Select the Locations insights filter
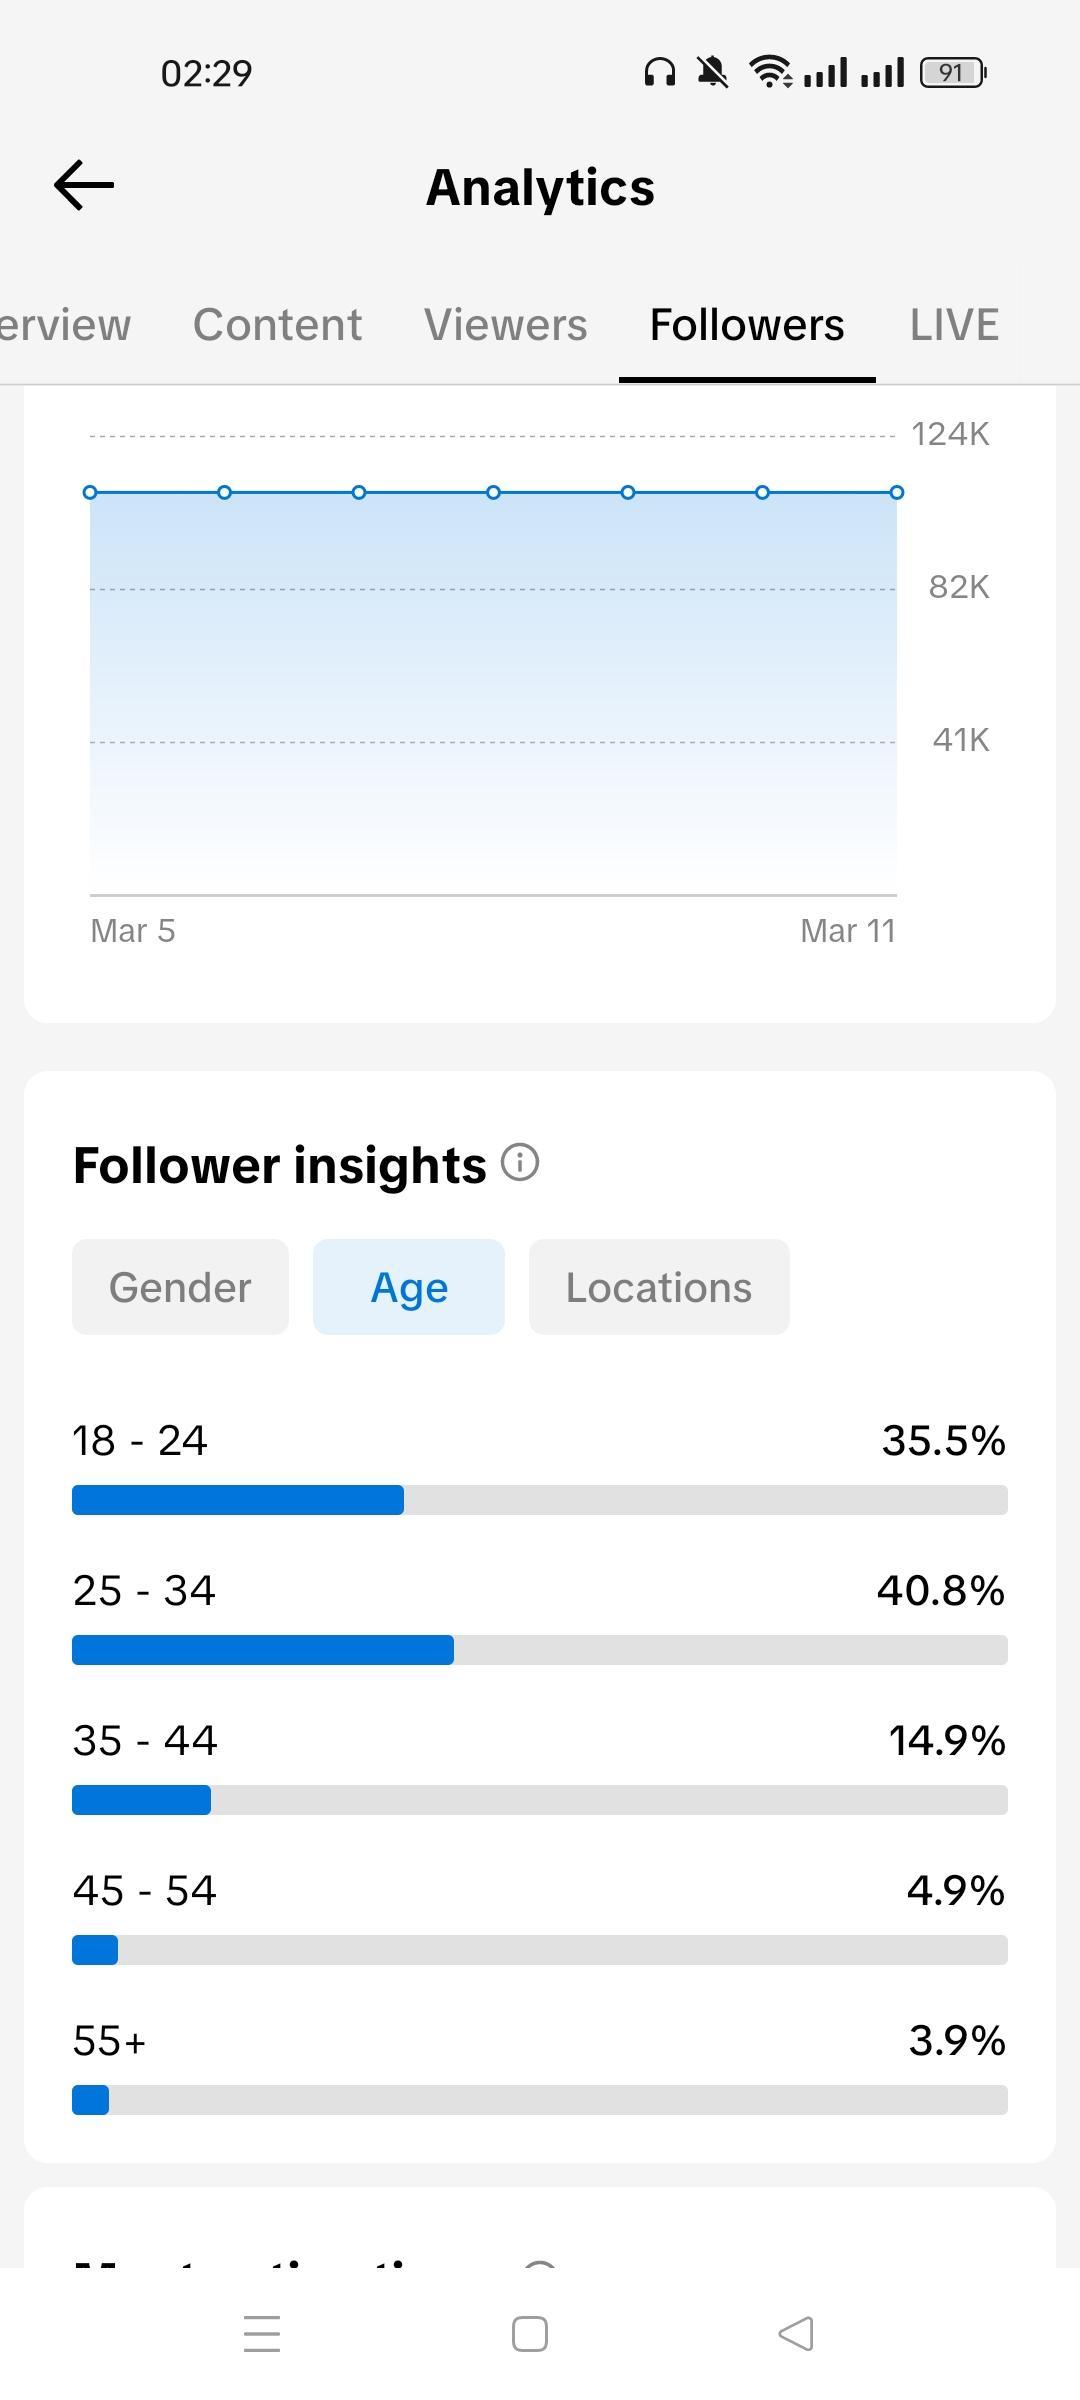 pos(659,1287)
